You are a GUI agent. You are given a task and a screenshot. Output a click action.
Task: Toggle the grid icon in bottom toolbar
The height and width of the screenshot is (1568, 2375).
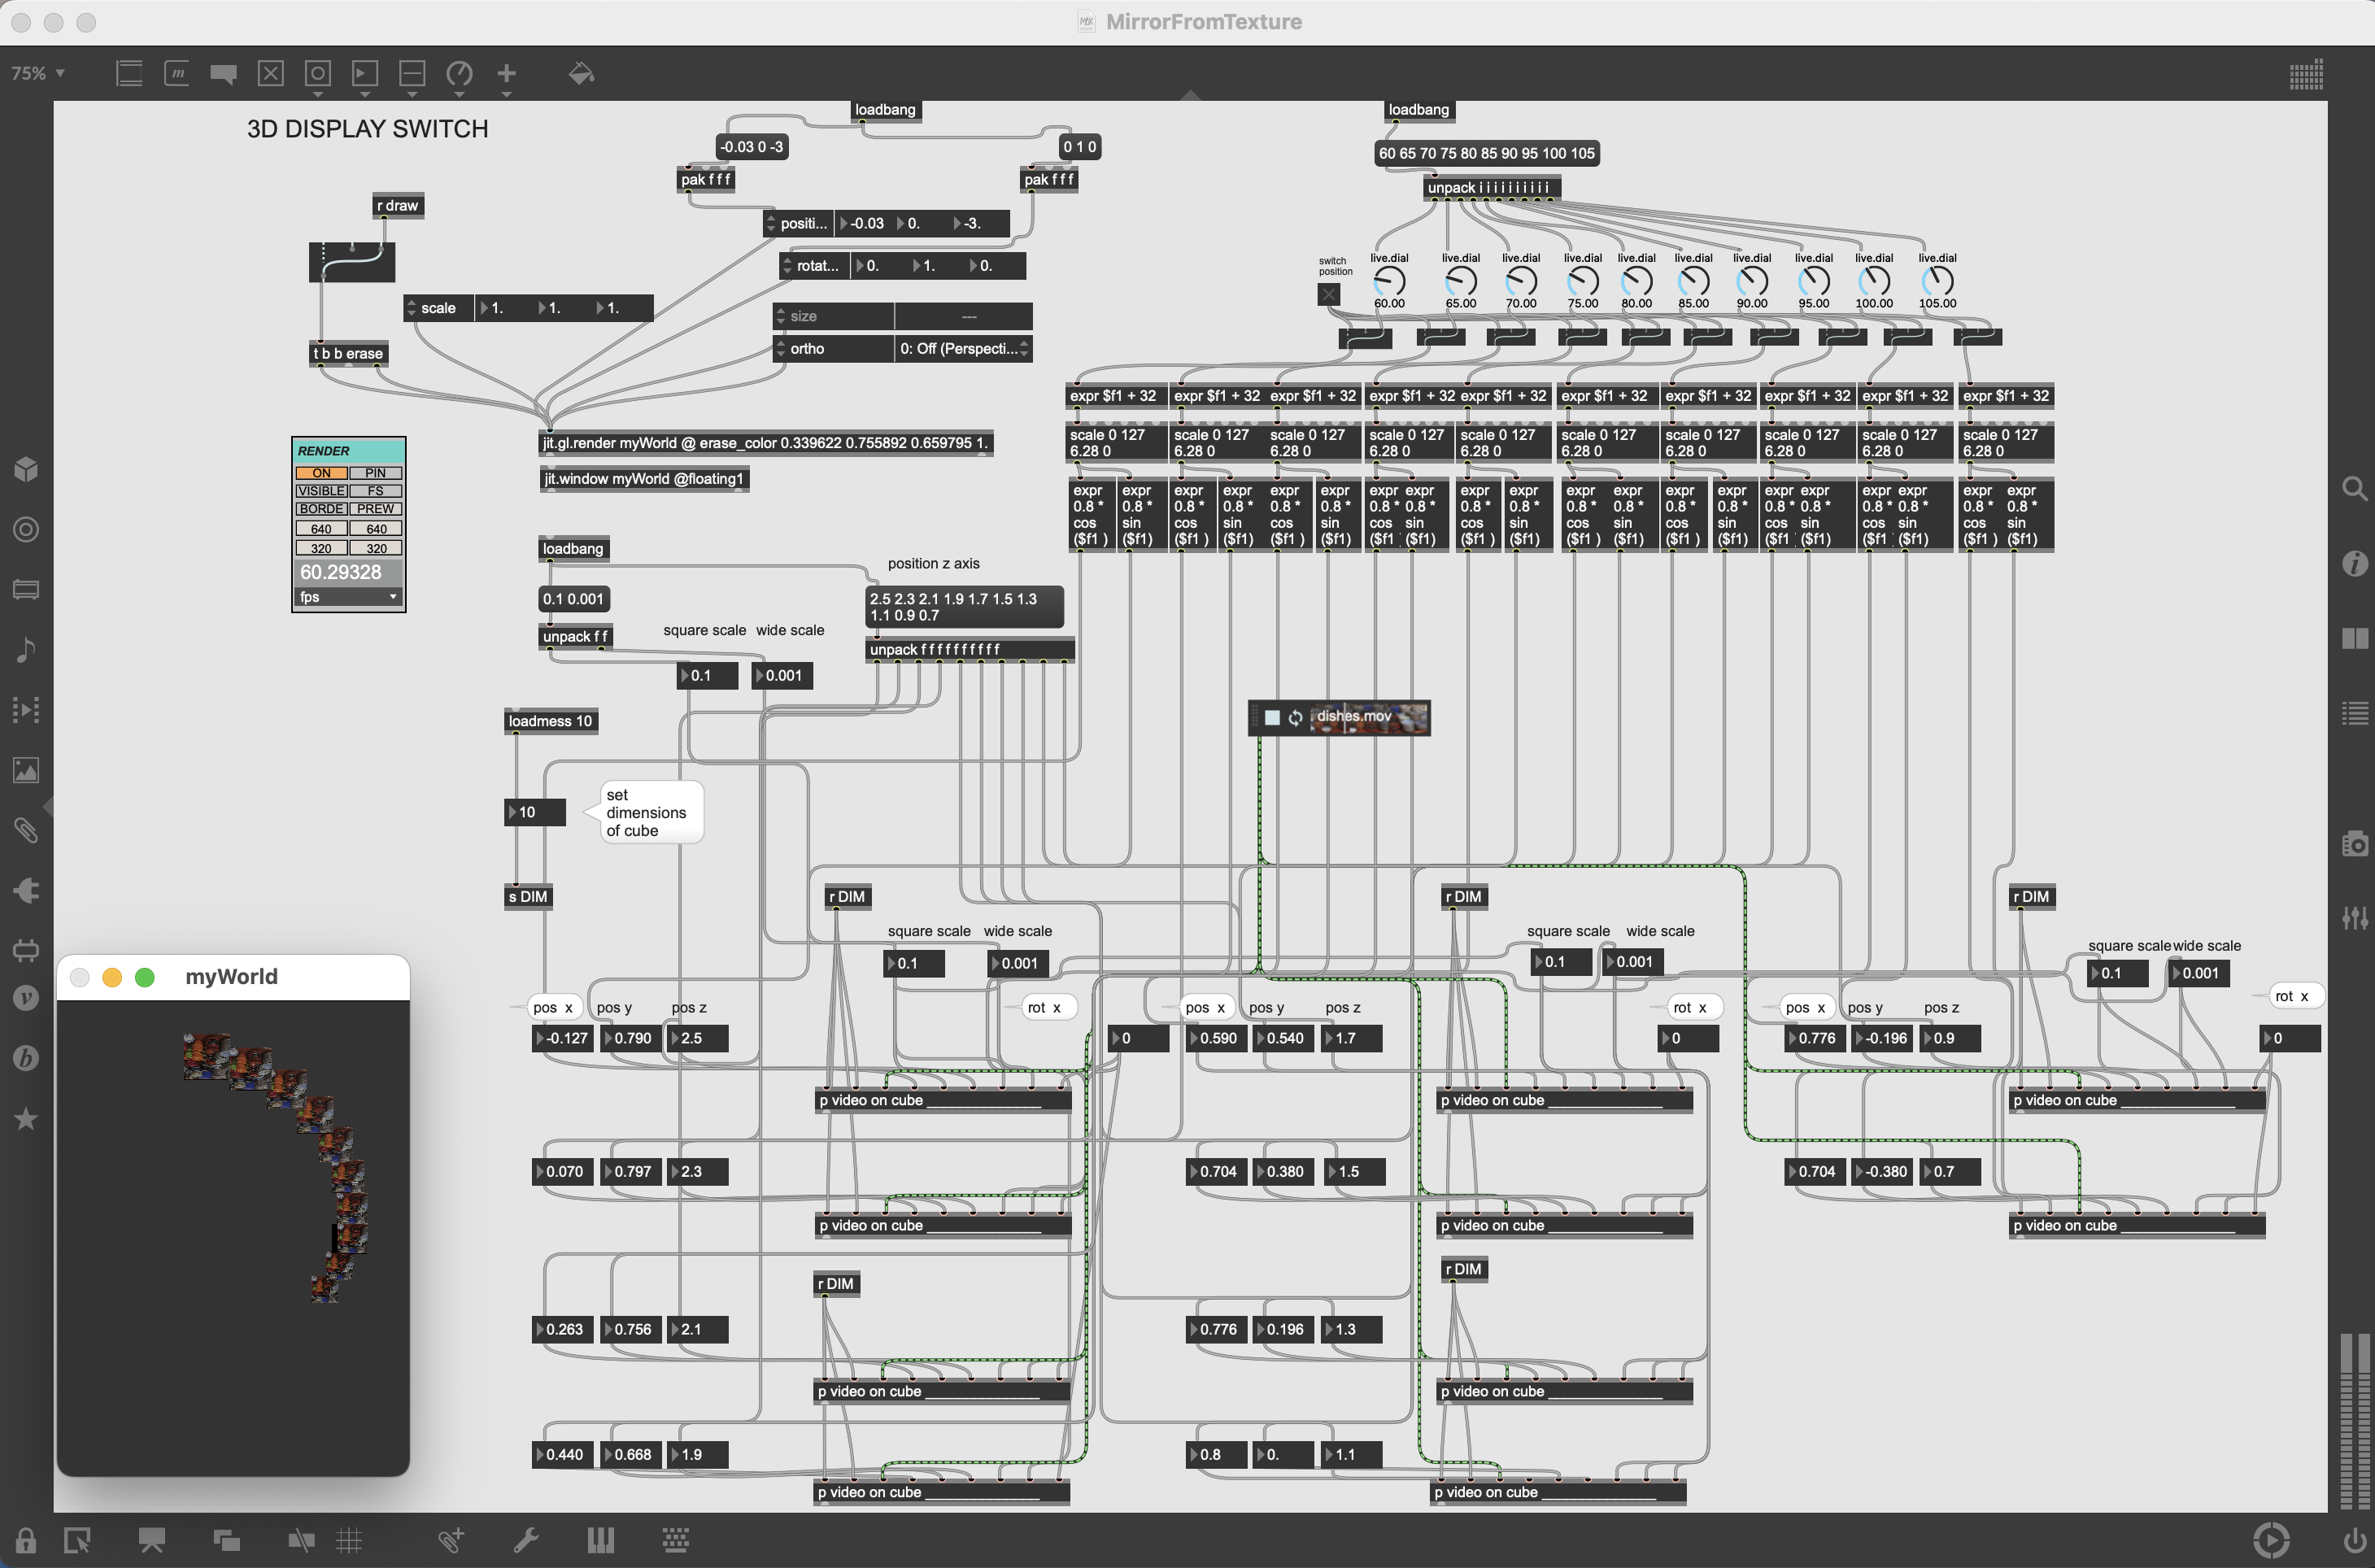349,1540
